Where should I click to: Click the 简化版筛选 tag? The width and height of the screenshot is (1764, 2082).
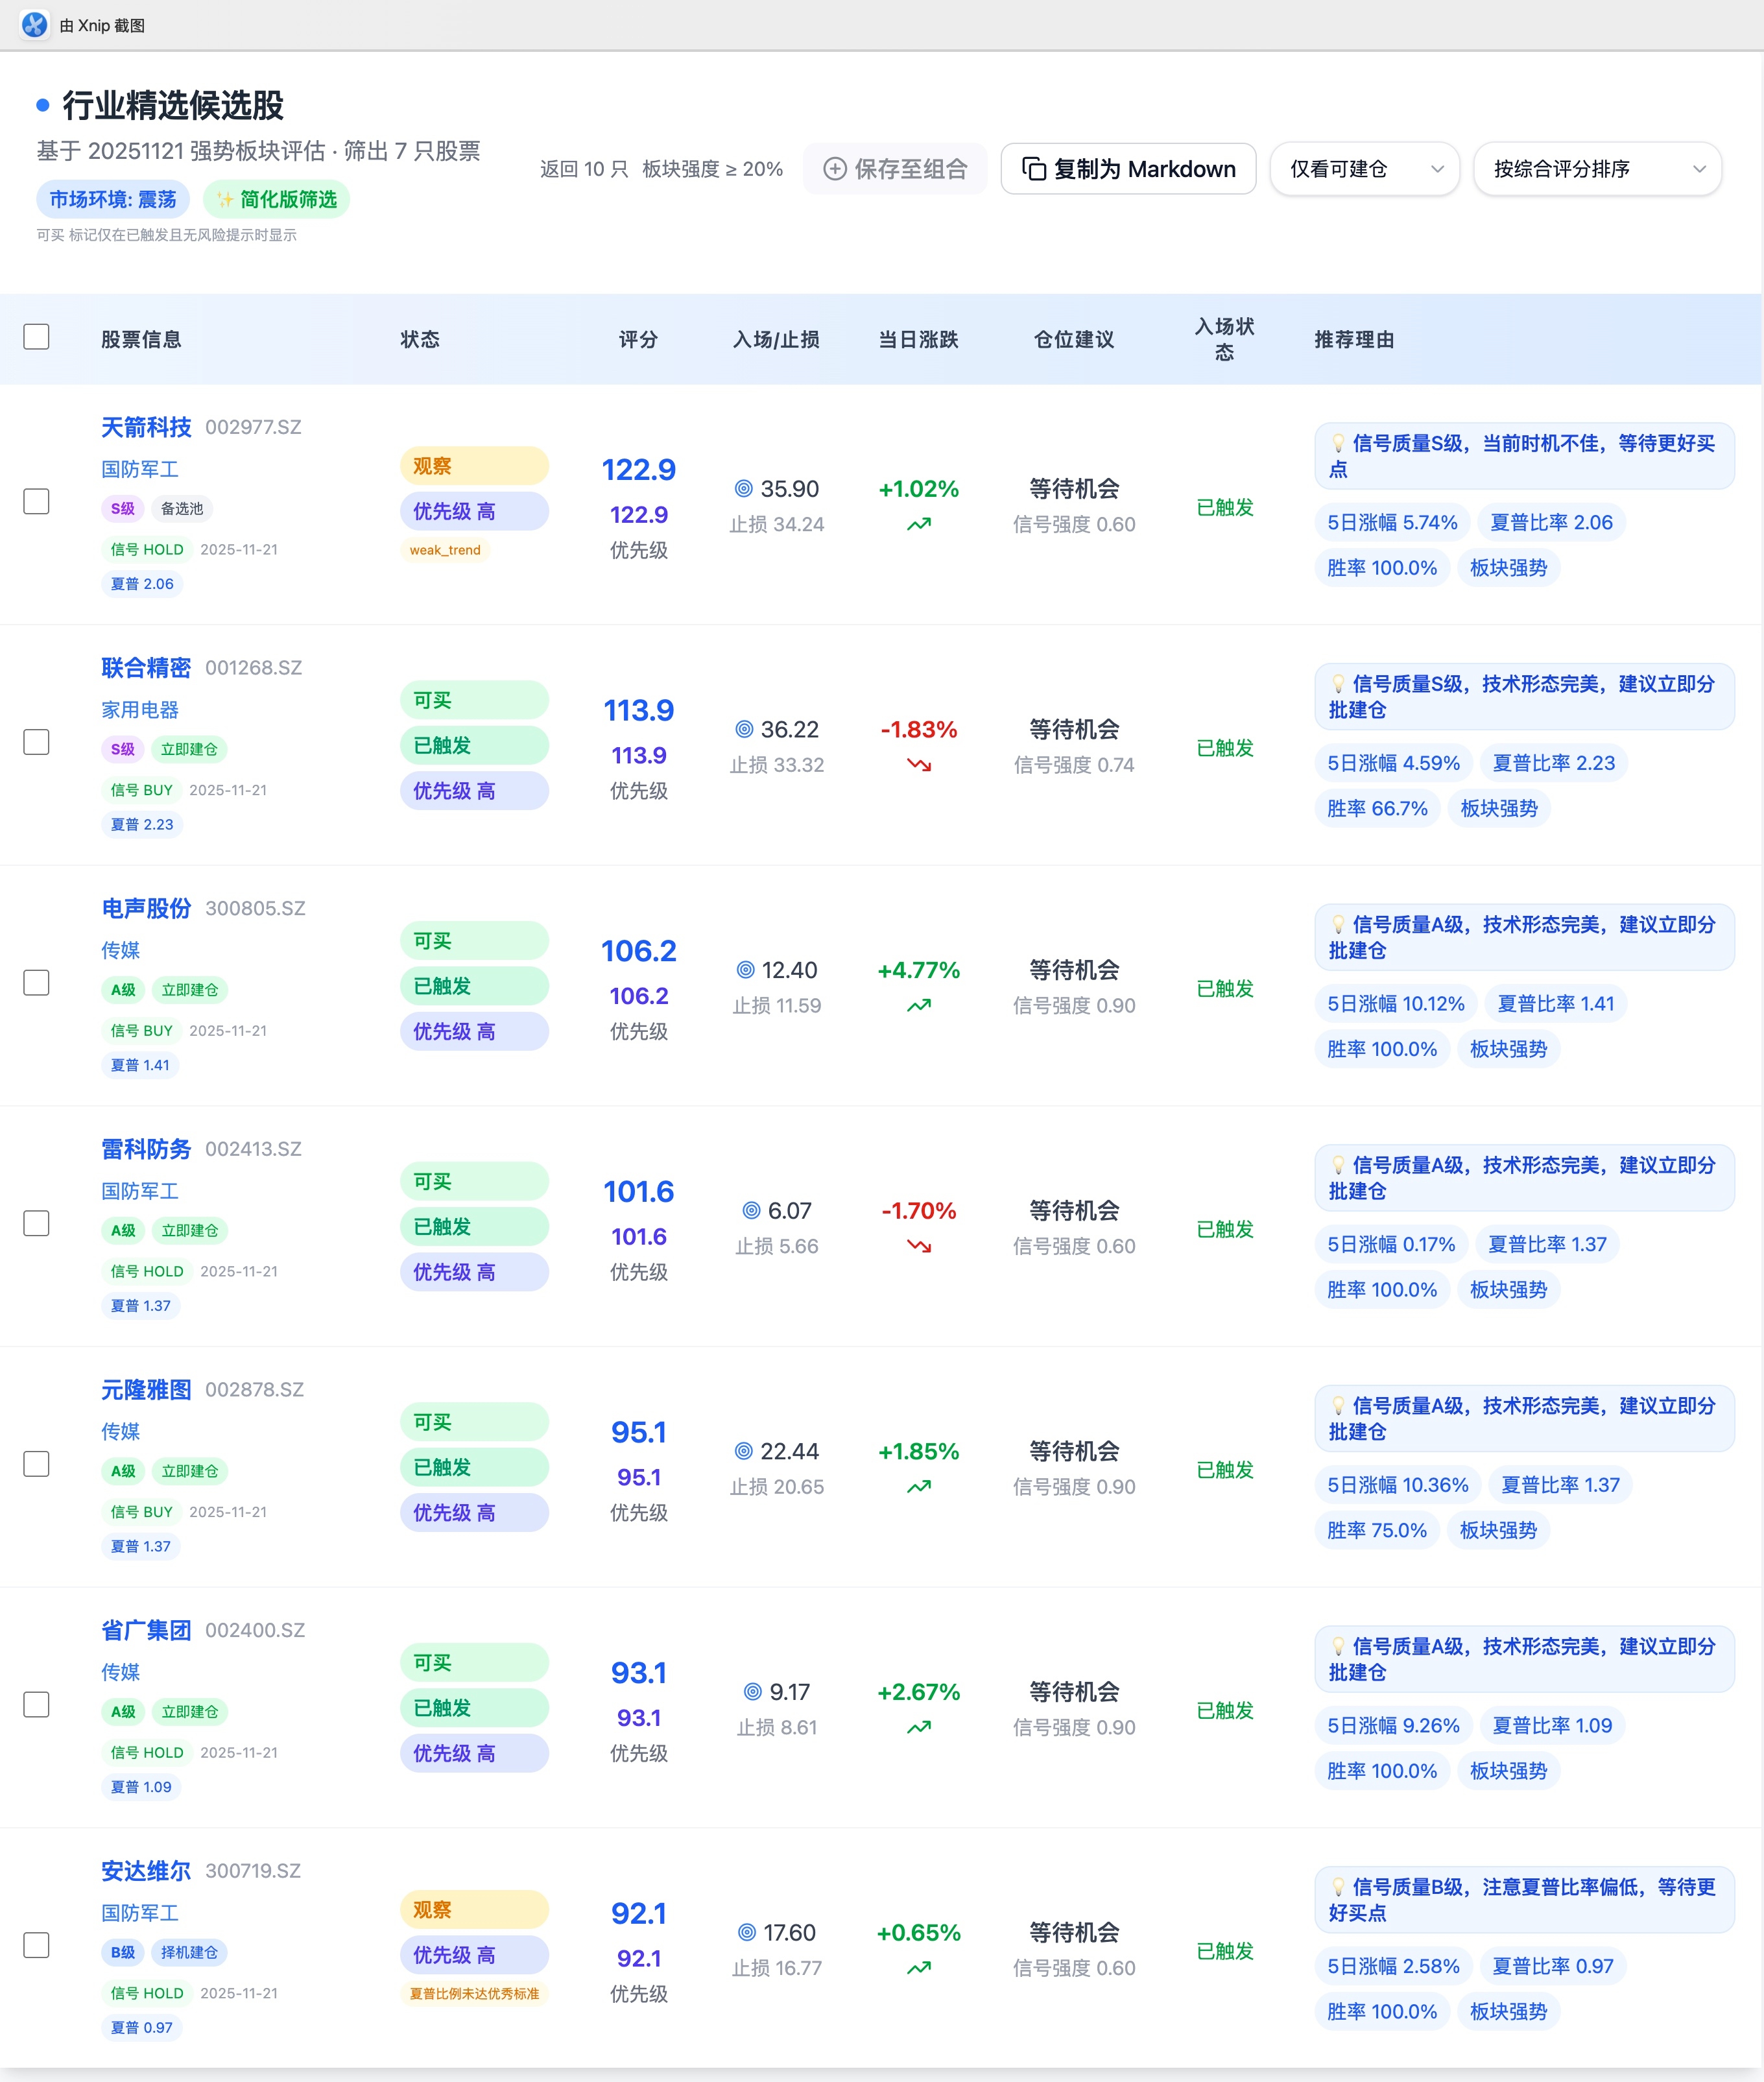(277, 200)
